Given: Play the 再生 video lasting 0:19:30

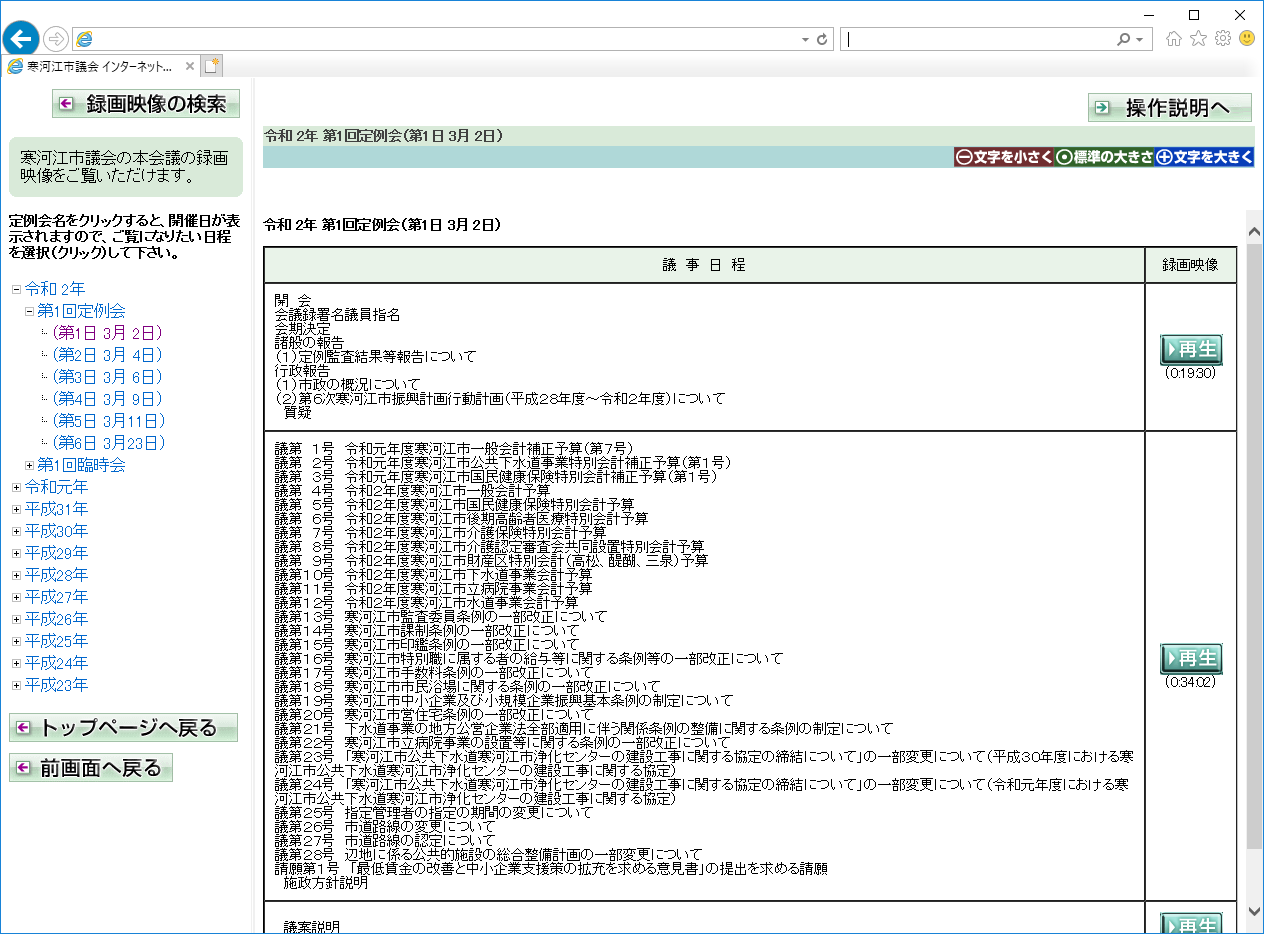Looking at the screenshot, I should pos(1191,350).
